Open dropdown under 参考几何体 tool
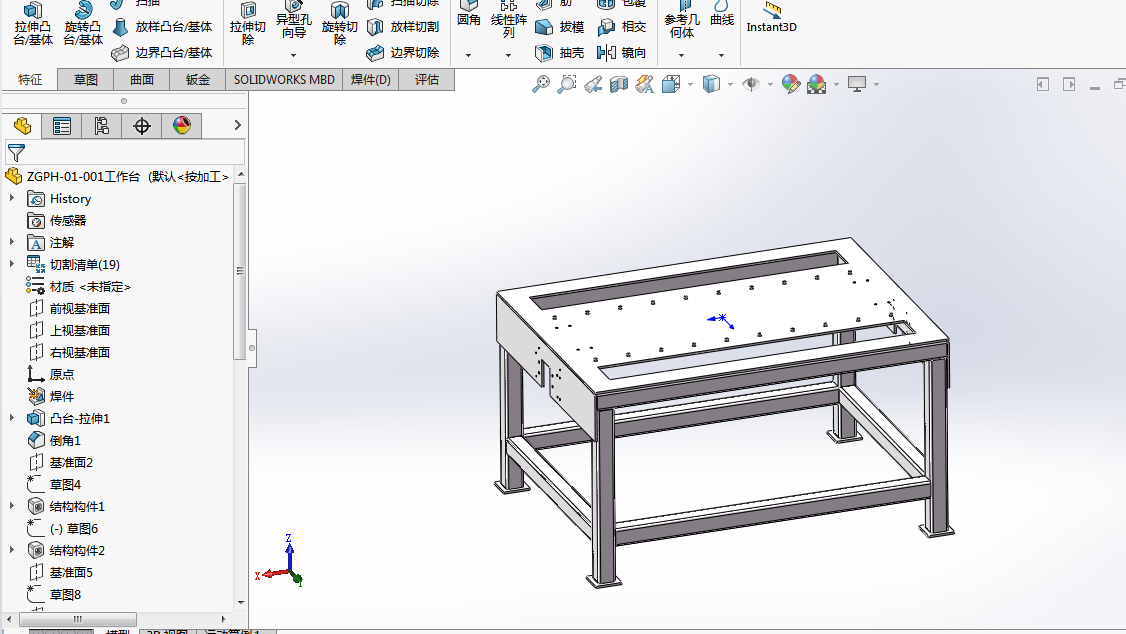 (681, 55)
